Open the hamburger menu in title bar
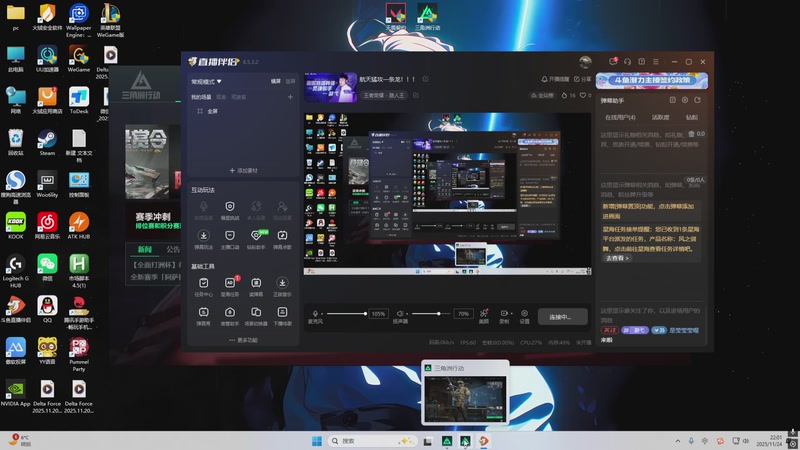800x450 pixels. click(x=656, y=62)
